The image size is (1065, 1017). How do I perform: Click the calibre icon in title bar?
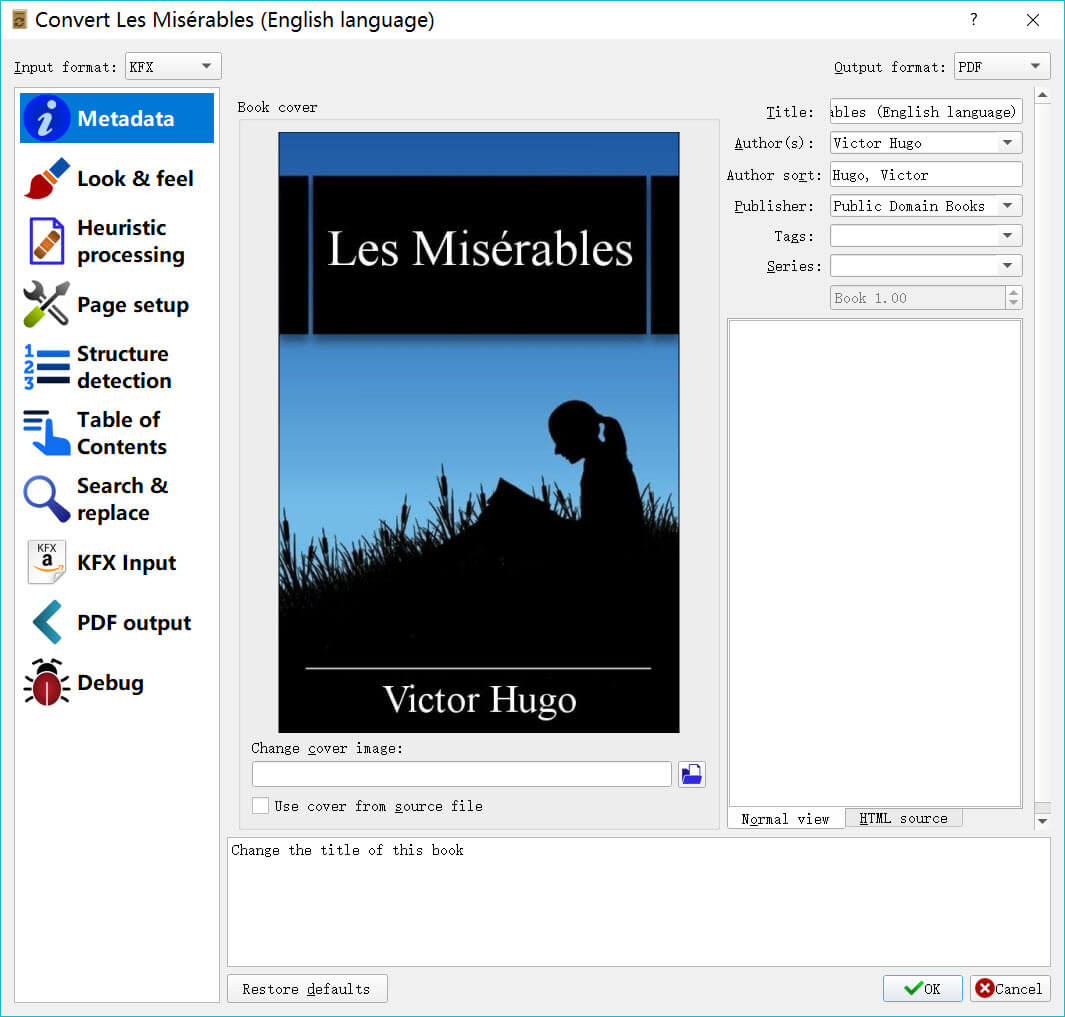click(19, 20)
